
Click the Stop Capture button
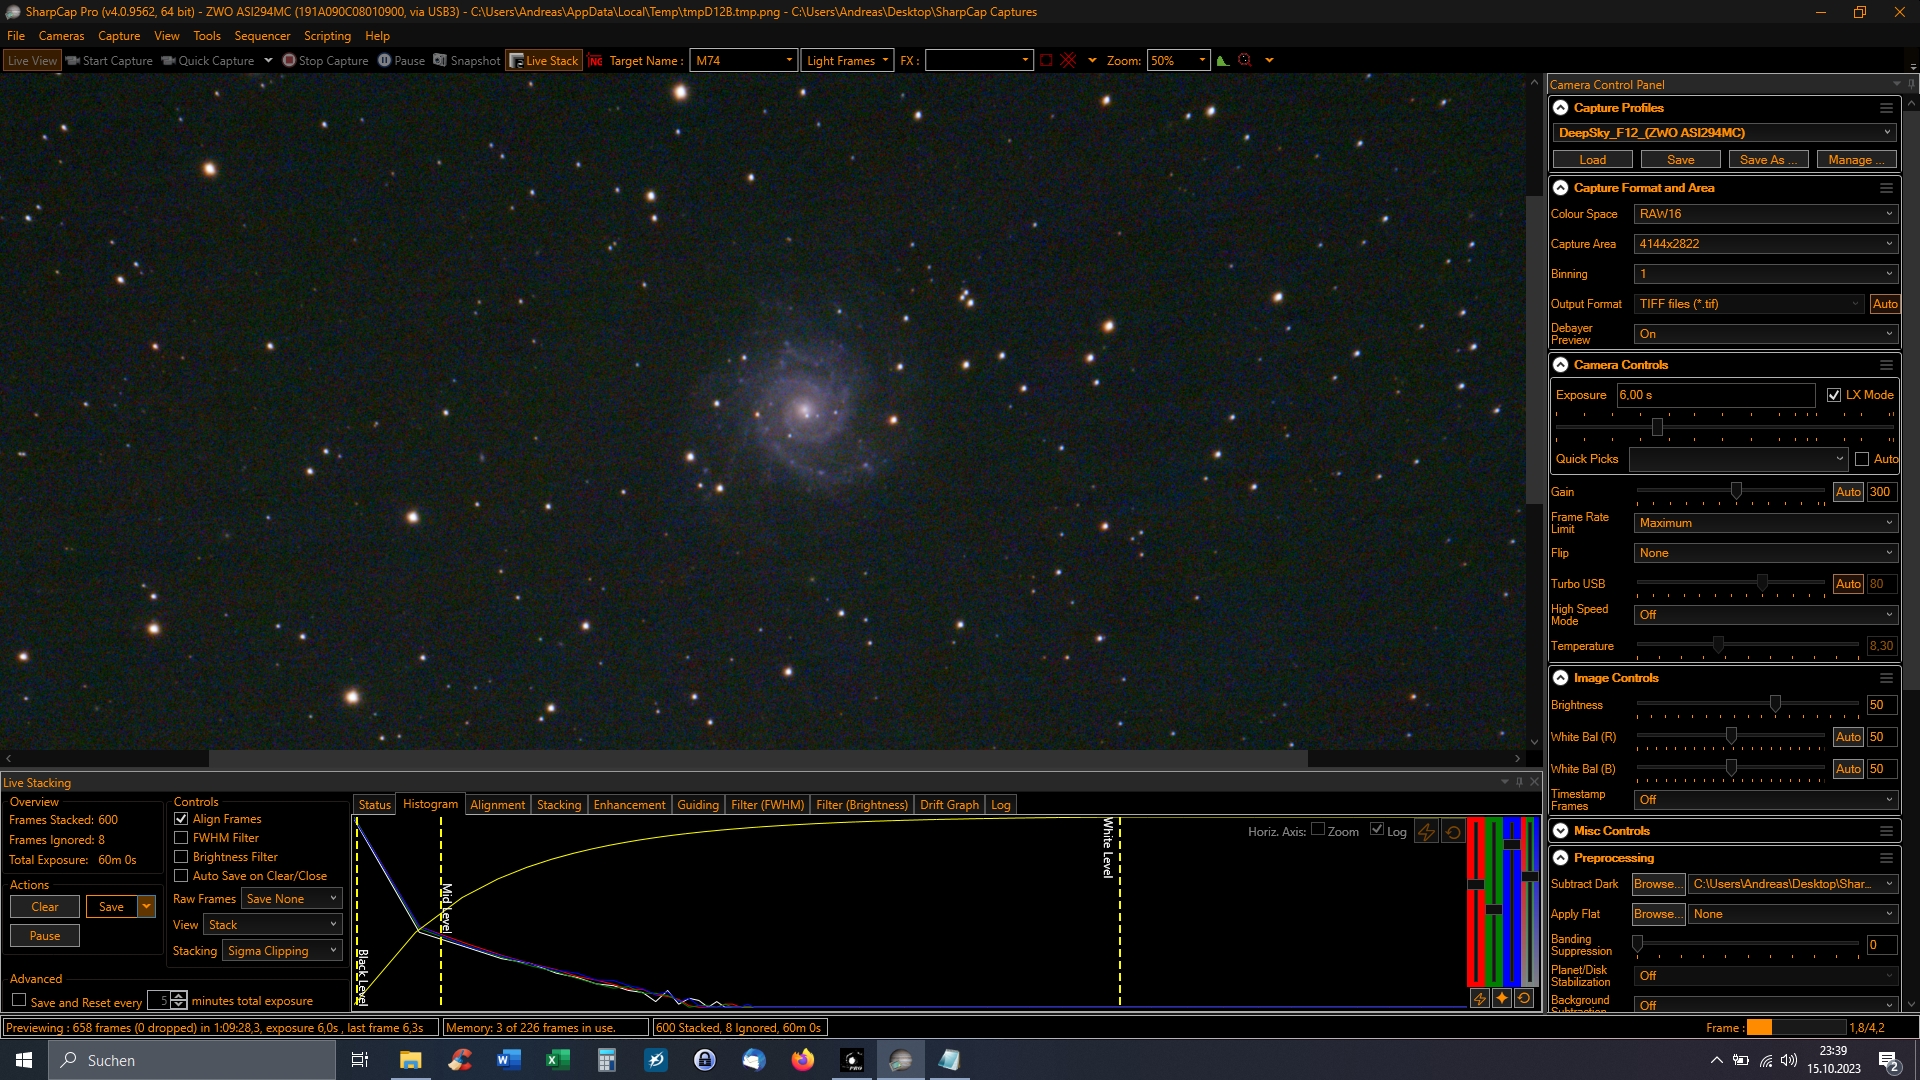click(325, 61)
